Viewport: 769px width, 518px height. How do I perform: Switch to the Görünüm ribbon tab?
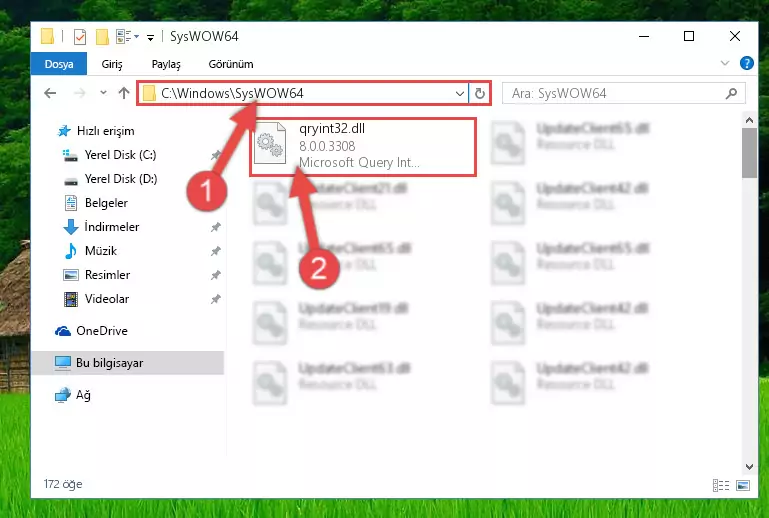click(x=231, y=64)
